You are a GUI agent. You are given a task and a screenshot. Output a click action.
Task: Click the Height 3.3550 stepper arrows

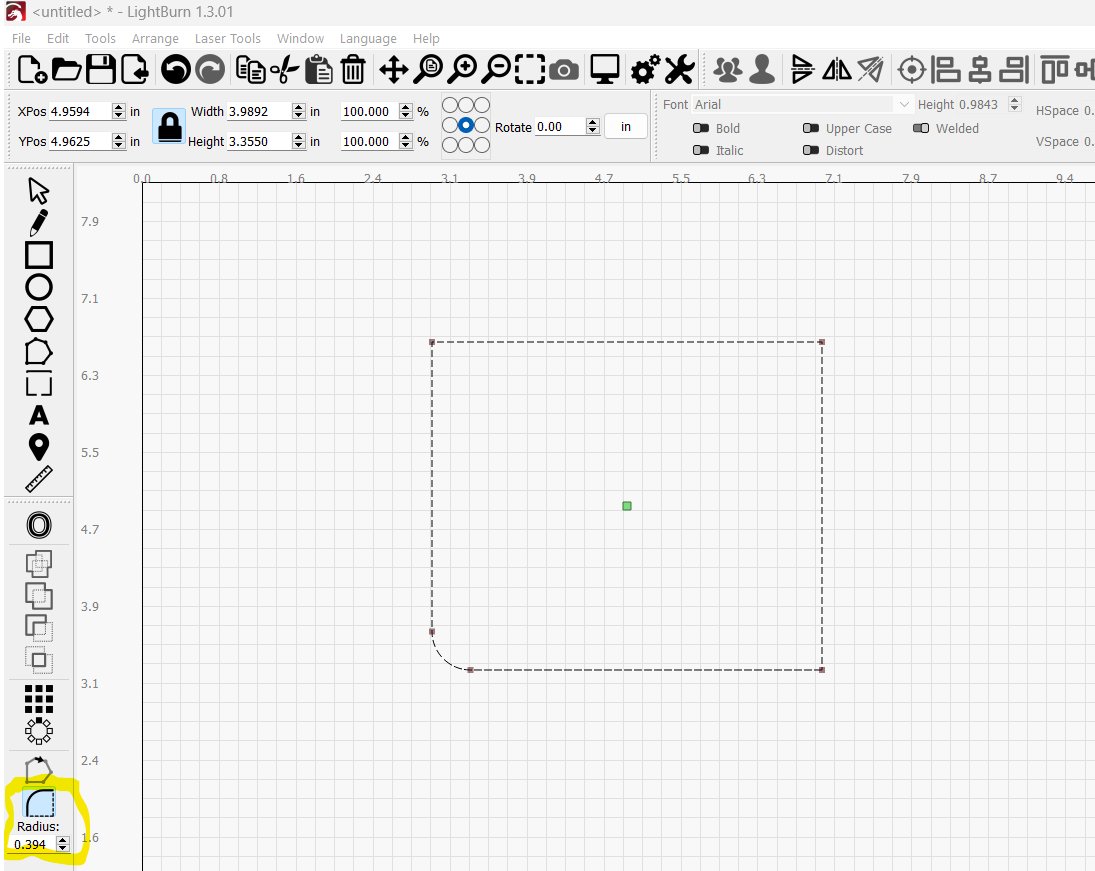[298, 141]
